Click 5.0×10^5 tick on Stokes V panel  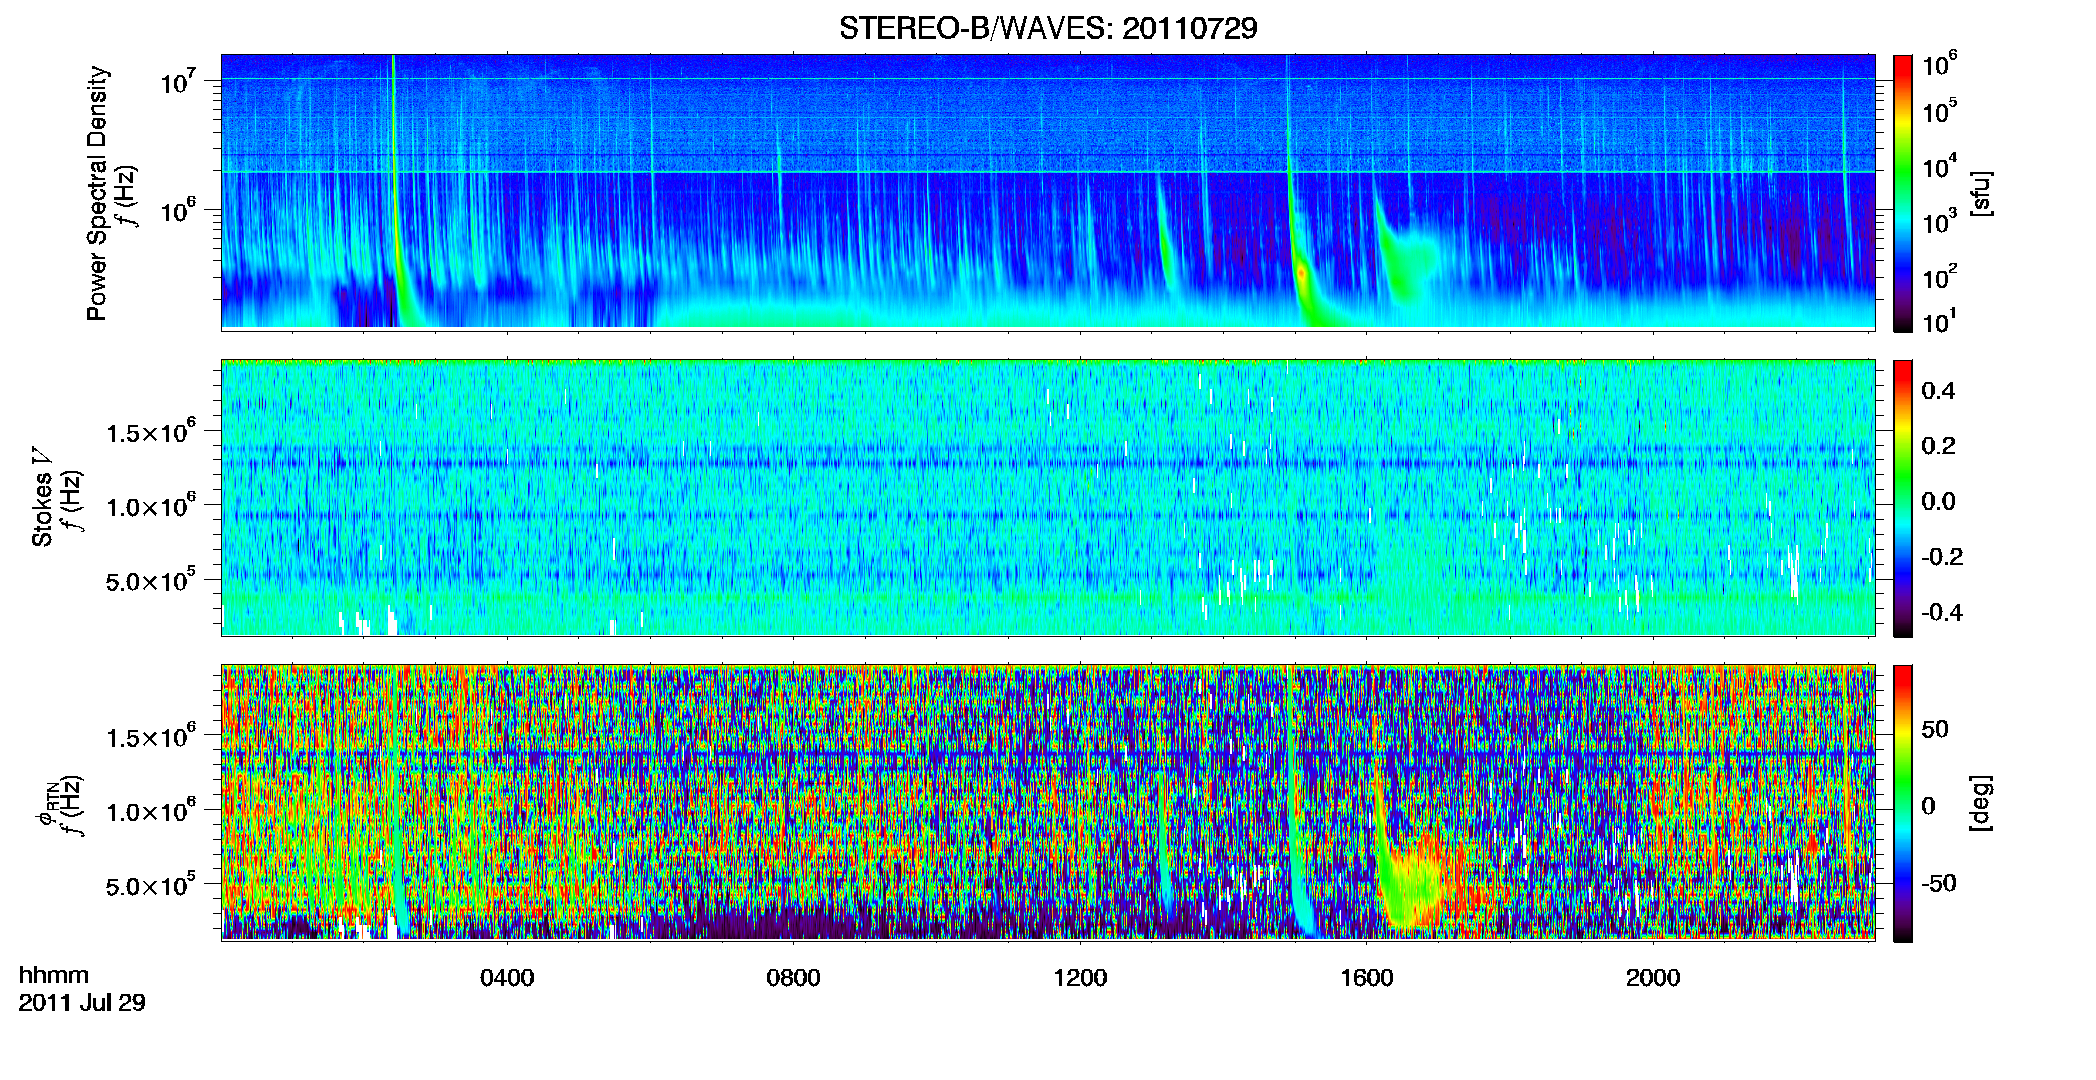coord(151,580)
